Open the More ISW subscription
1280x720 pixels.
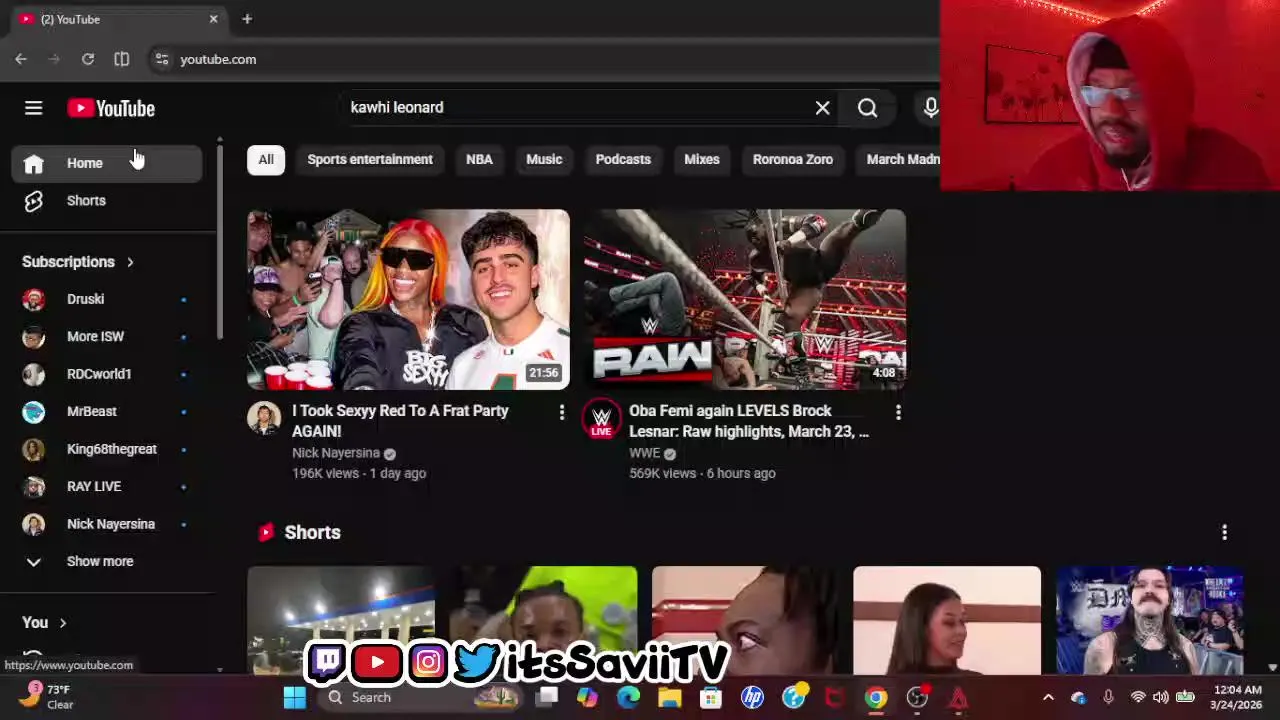(x=107, y=337)
